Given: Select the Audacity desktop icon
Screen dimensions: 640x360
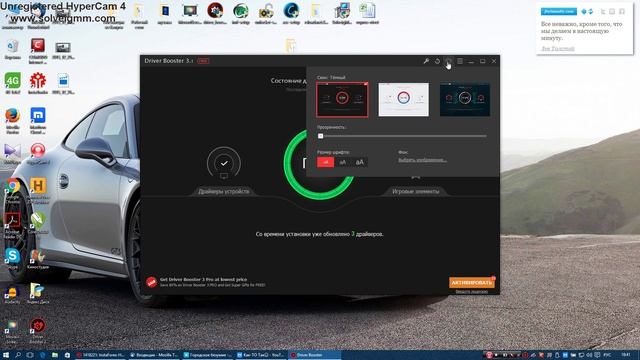Looking at the screenshot, I should [13, 294].
